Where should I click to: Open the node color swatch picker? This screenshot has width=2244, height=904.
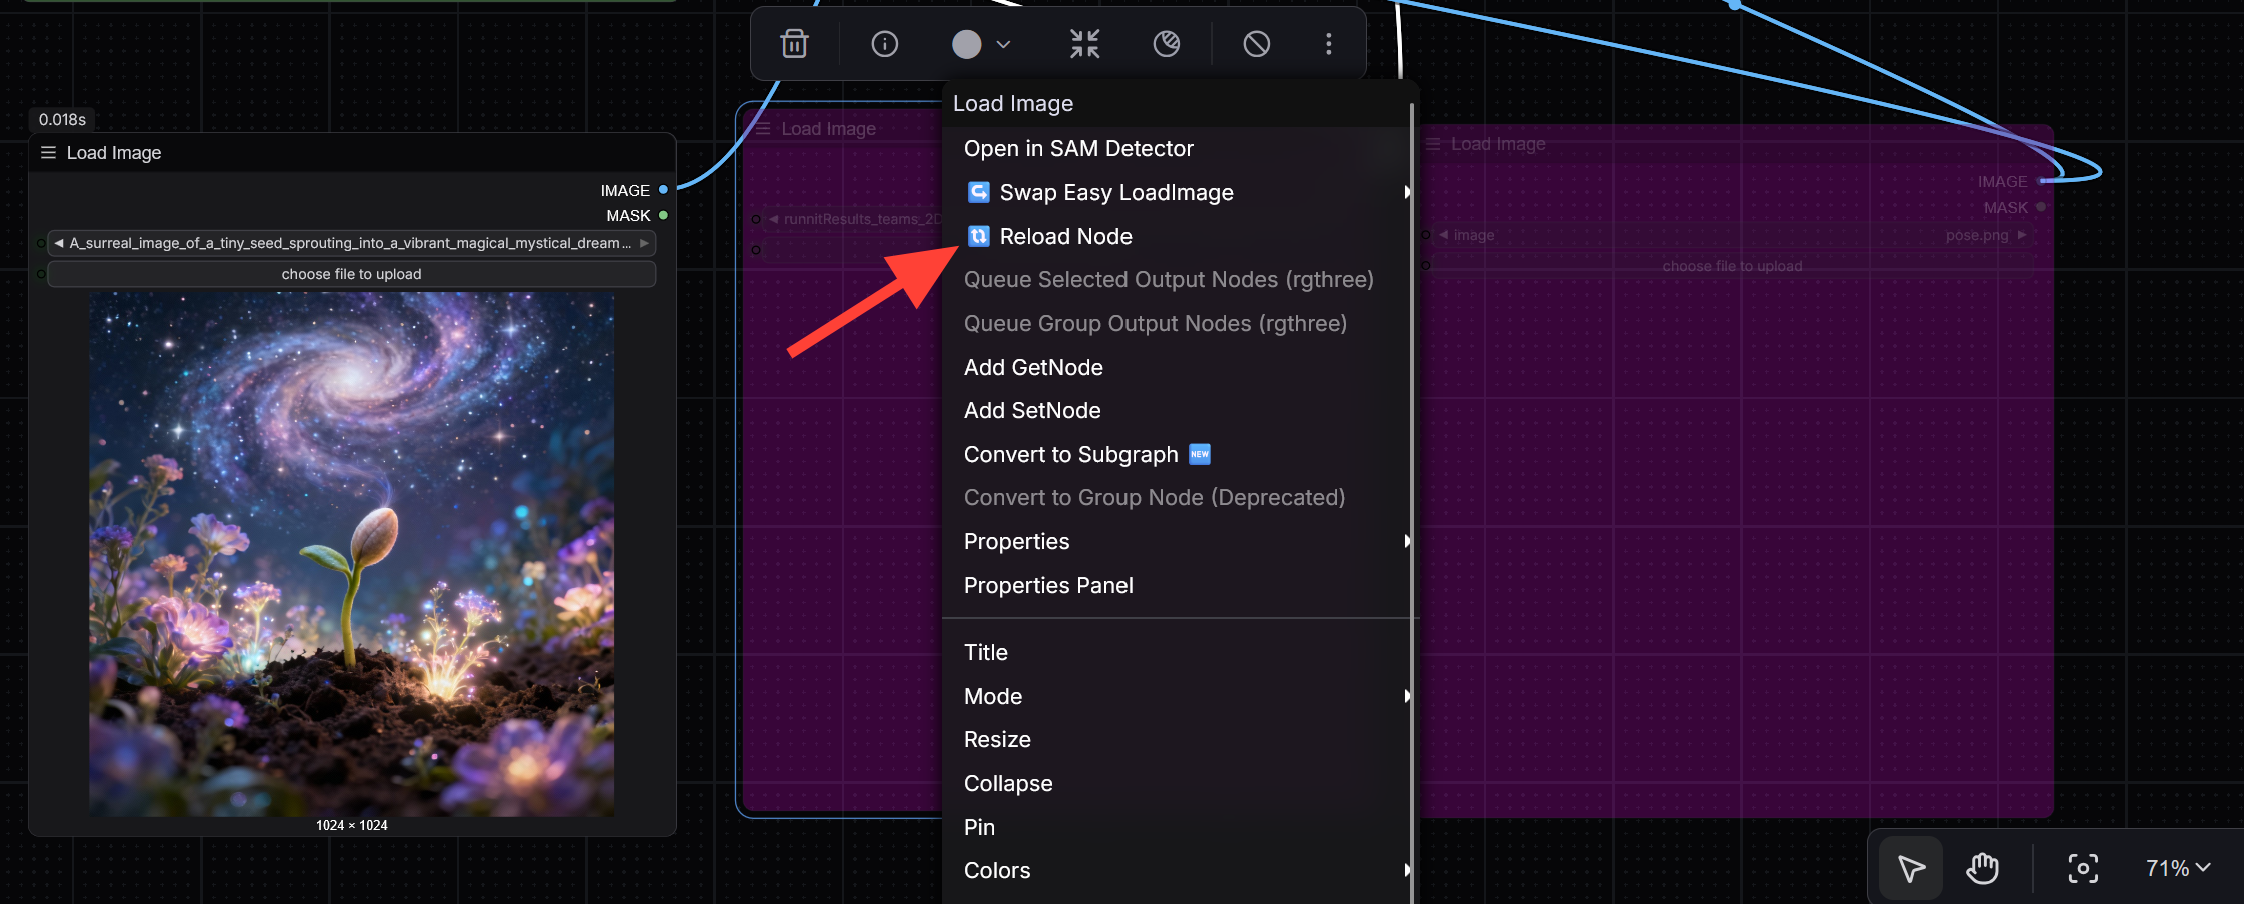[x=966, y=43]
